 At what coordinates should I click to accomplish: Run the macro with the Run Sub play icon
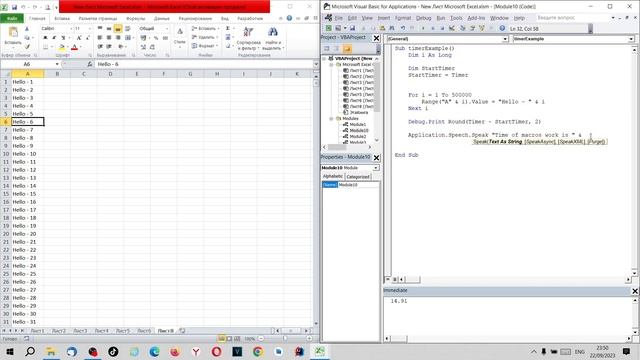click(x=423, y=28)
